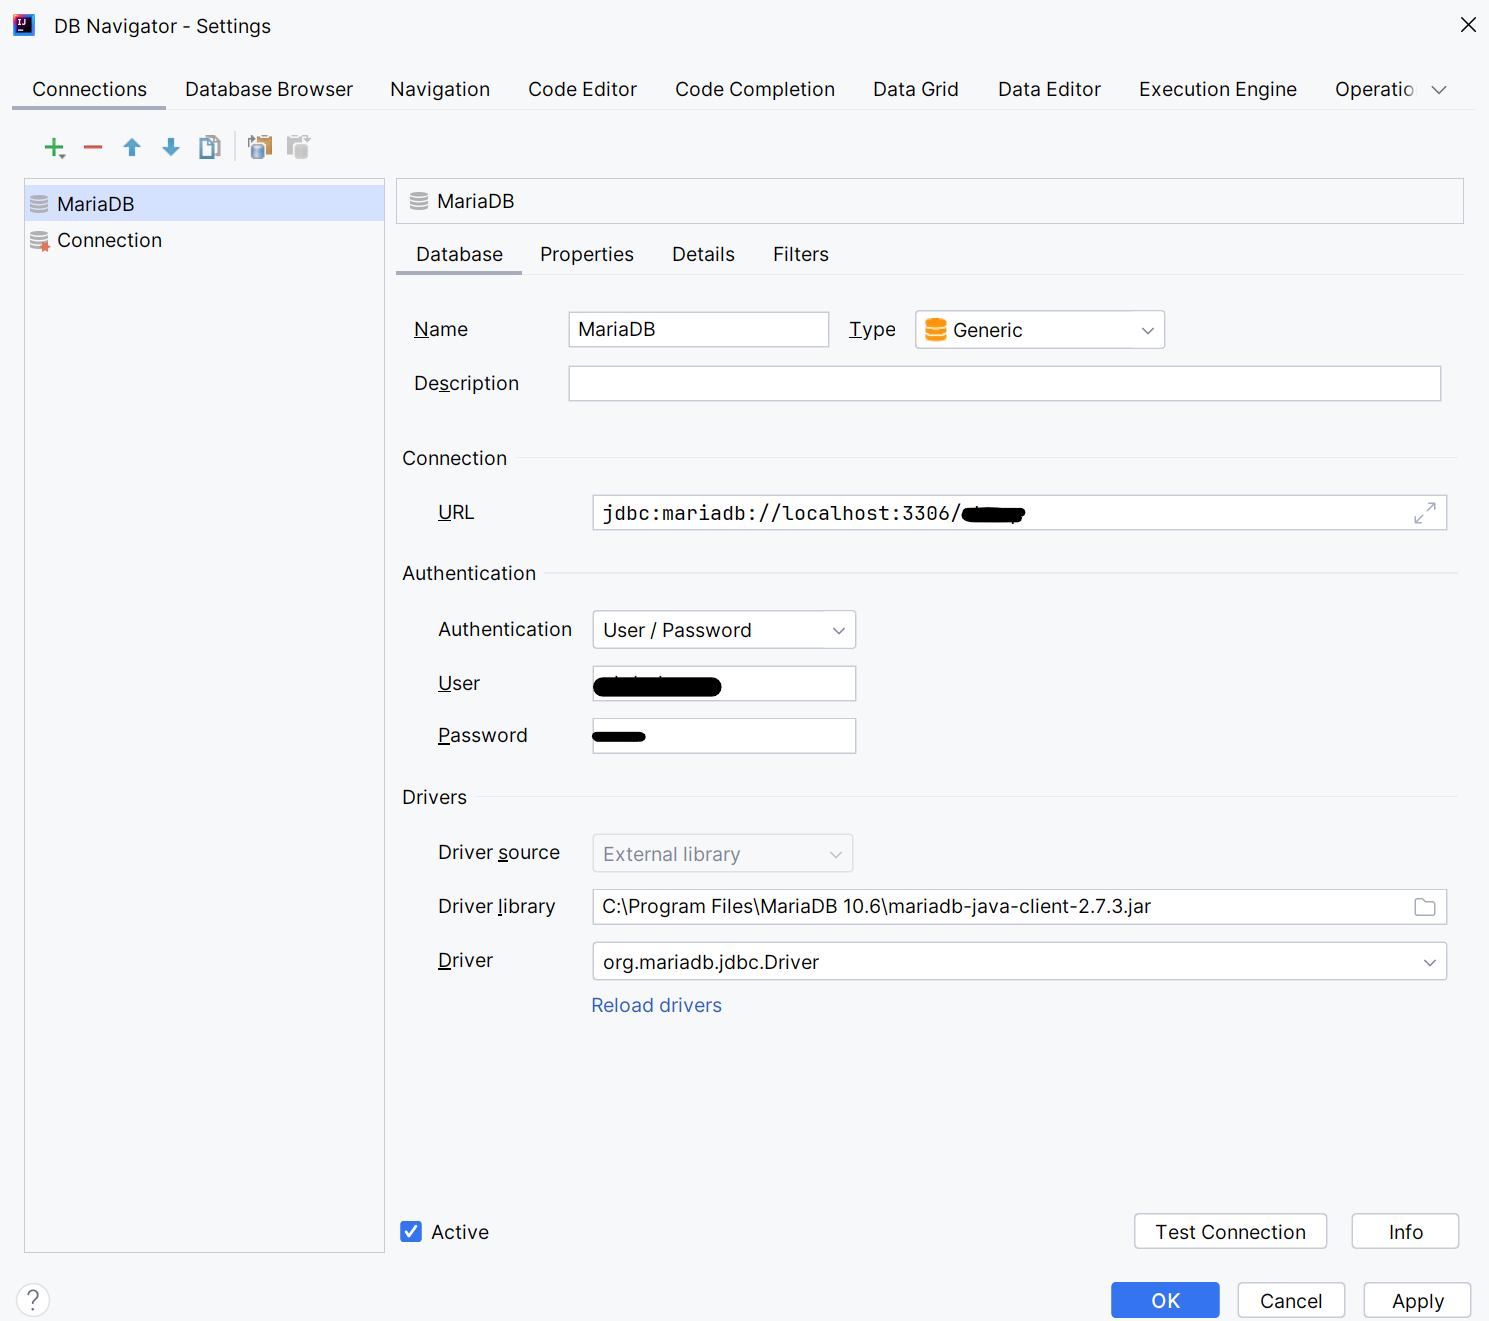Click the IntelliJ app icon in title bar
This screenshot has width=1489, height=1321.
point(24,25)
